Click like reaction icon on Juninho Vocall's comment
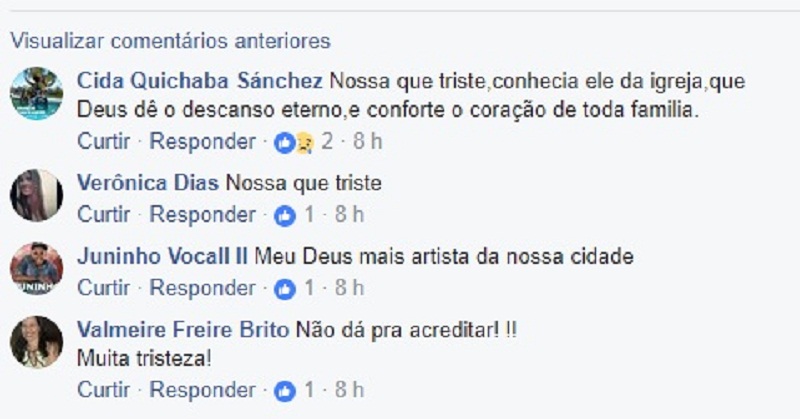 [x=286, y=289]
